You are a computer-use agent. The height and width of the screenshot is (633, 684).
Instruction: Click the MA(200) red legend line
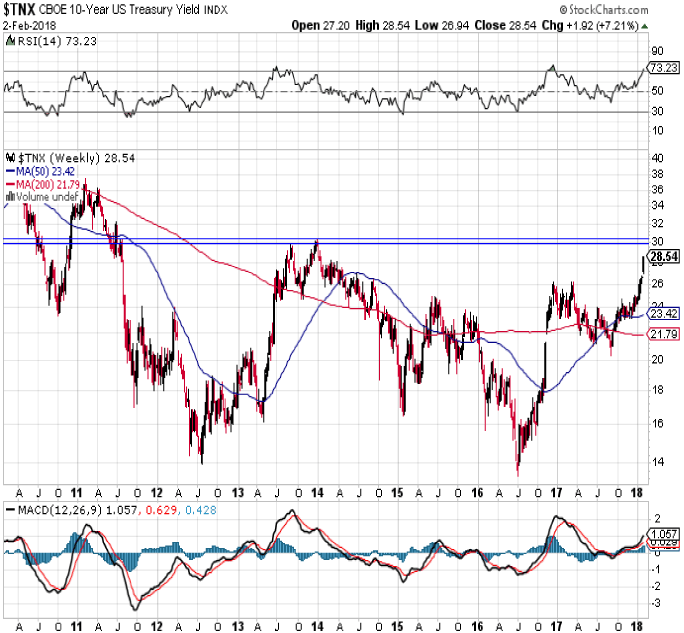(x=9, y=184)
